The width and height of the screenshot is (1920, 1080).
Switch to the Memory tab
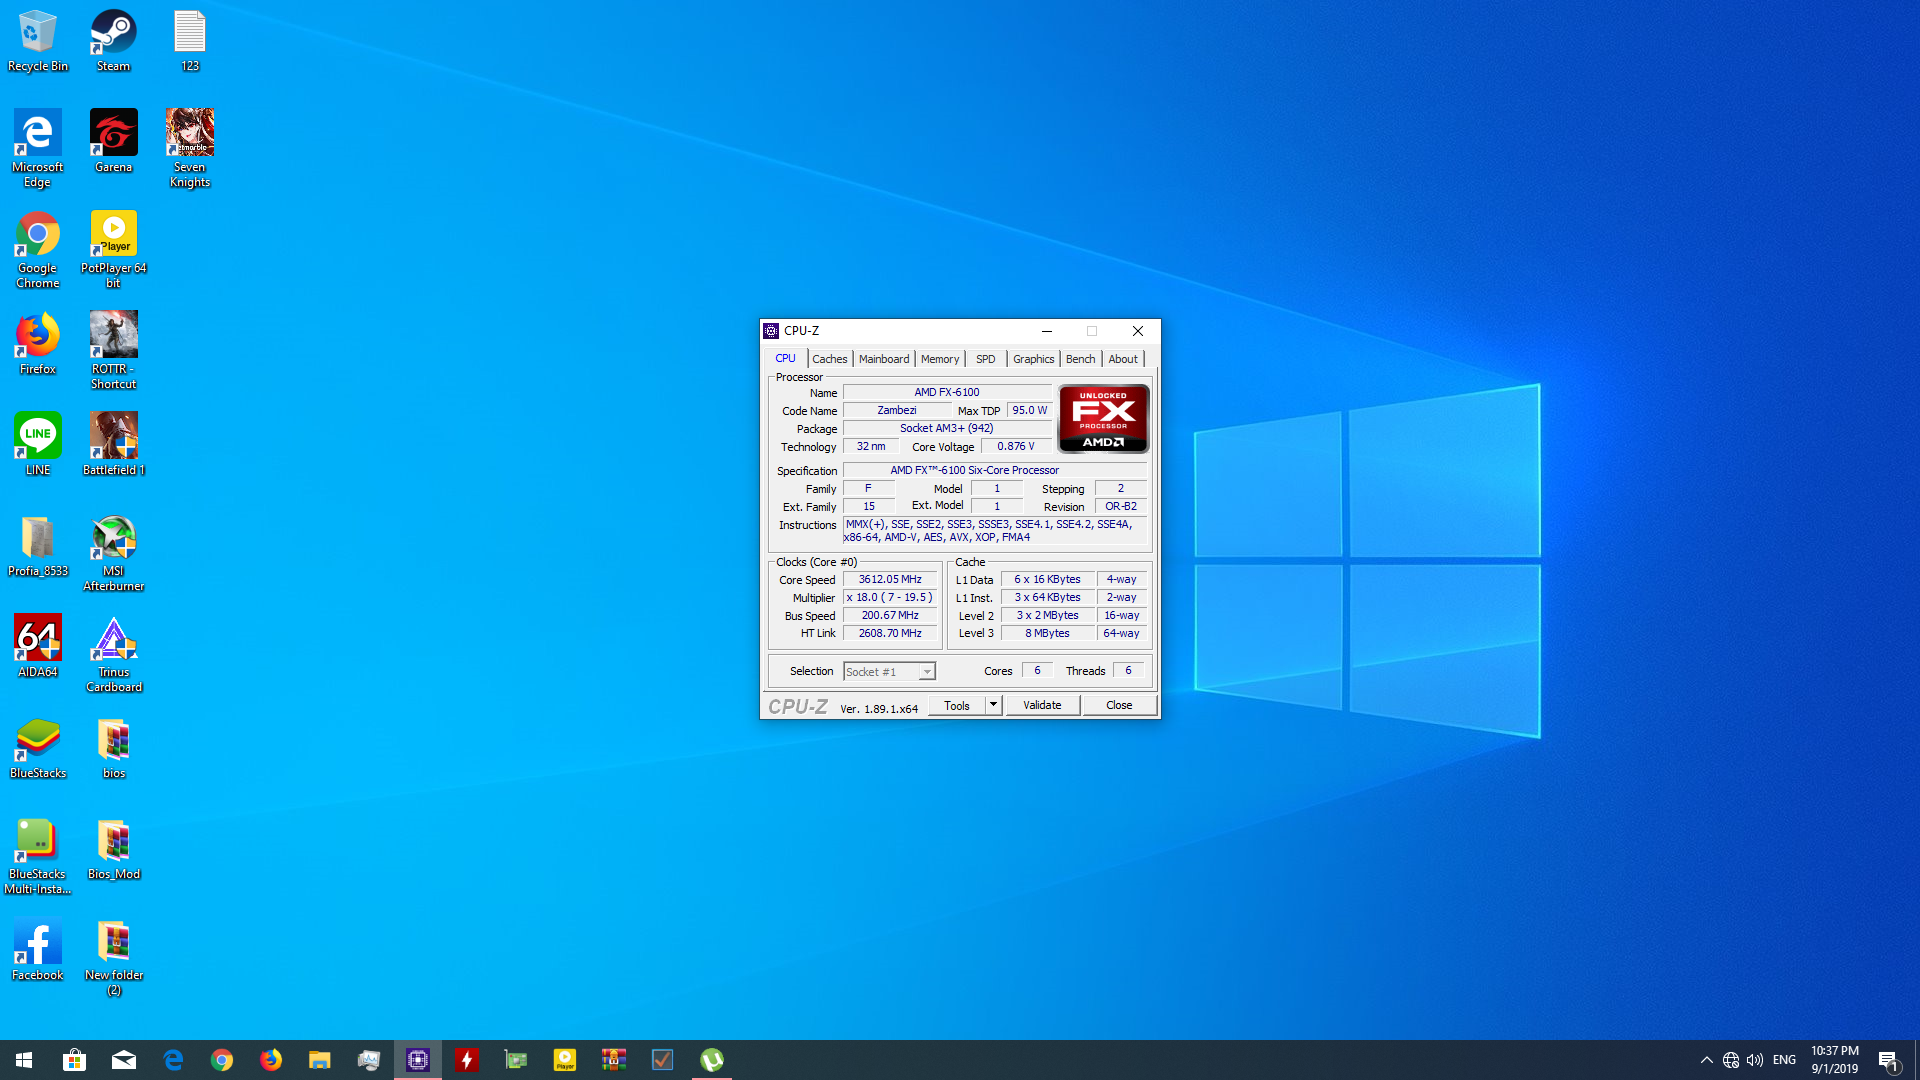click(939, 359)
